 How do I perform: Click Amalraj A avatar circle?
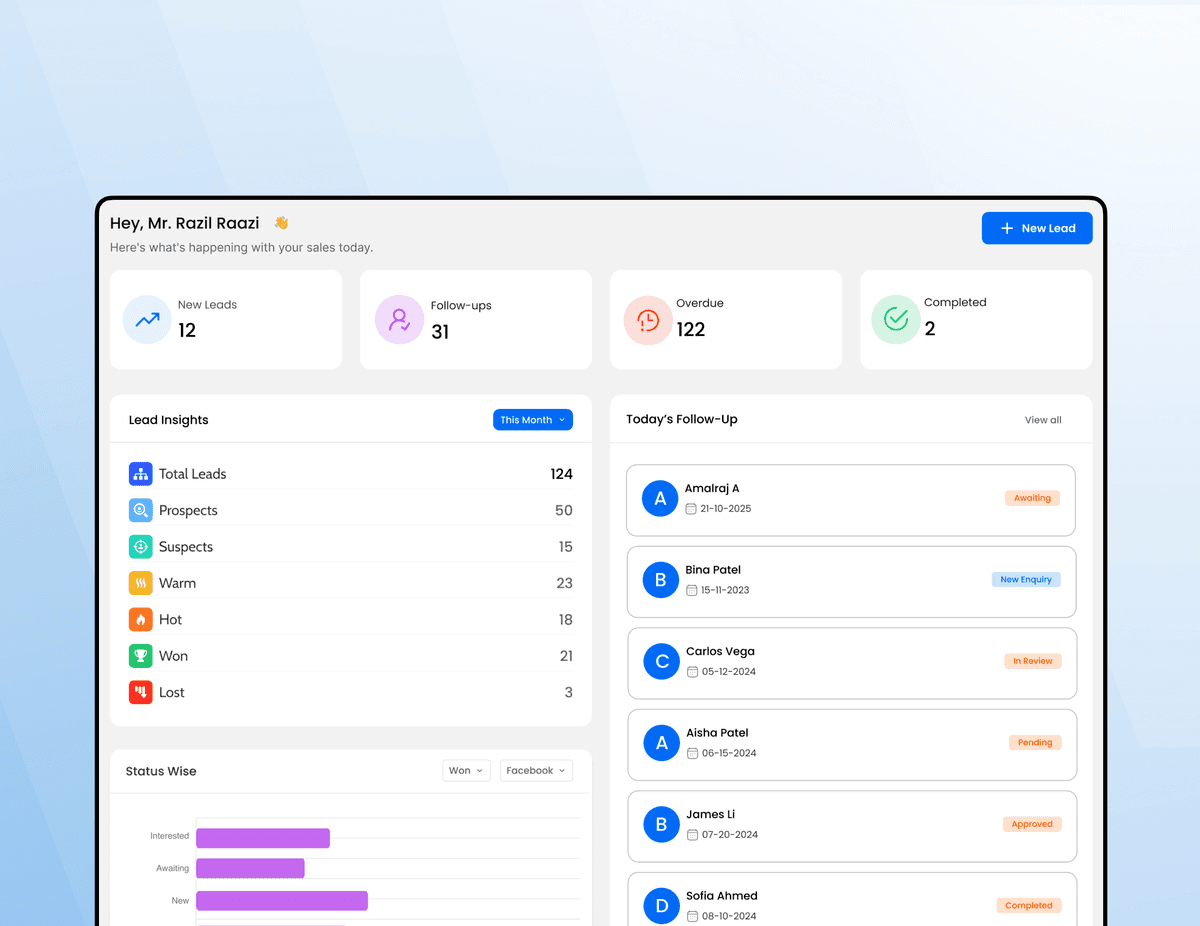click(660, 499)
